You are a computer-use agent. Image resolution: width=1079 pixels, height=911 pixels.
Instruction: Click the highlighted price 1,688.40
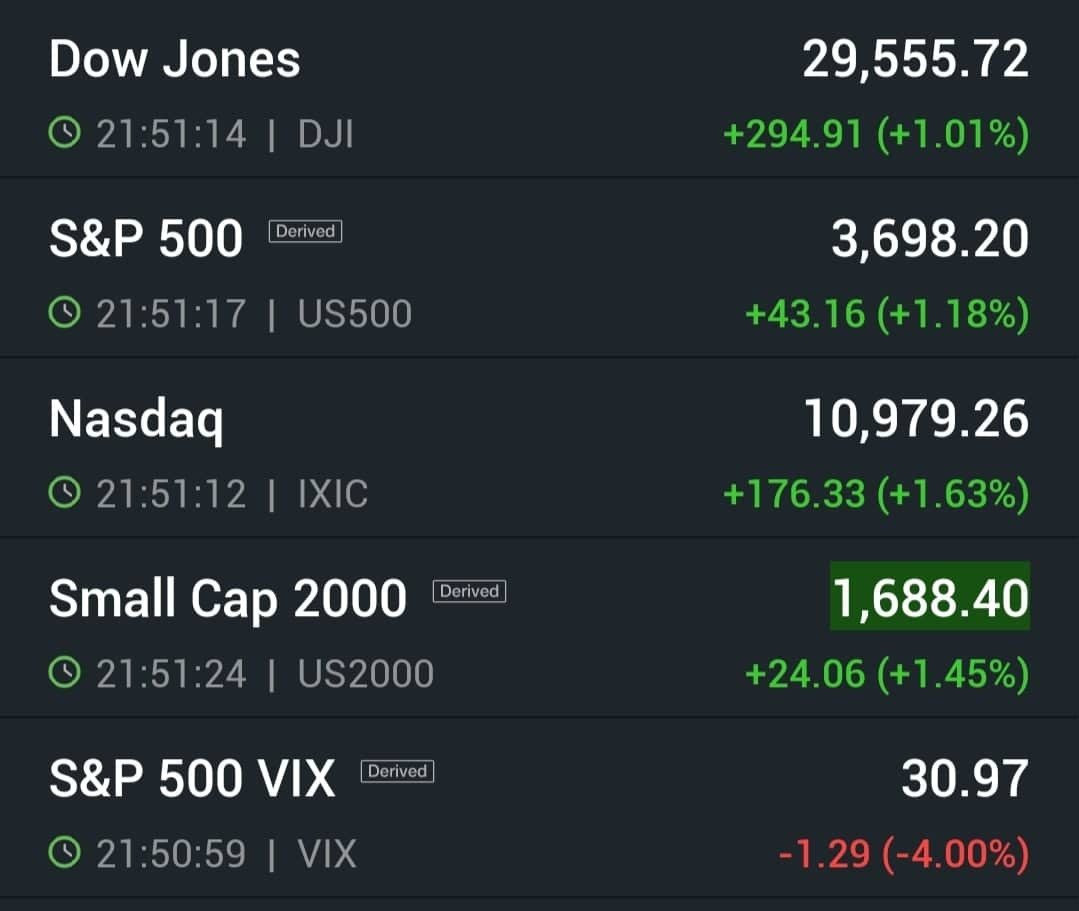930,597
